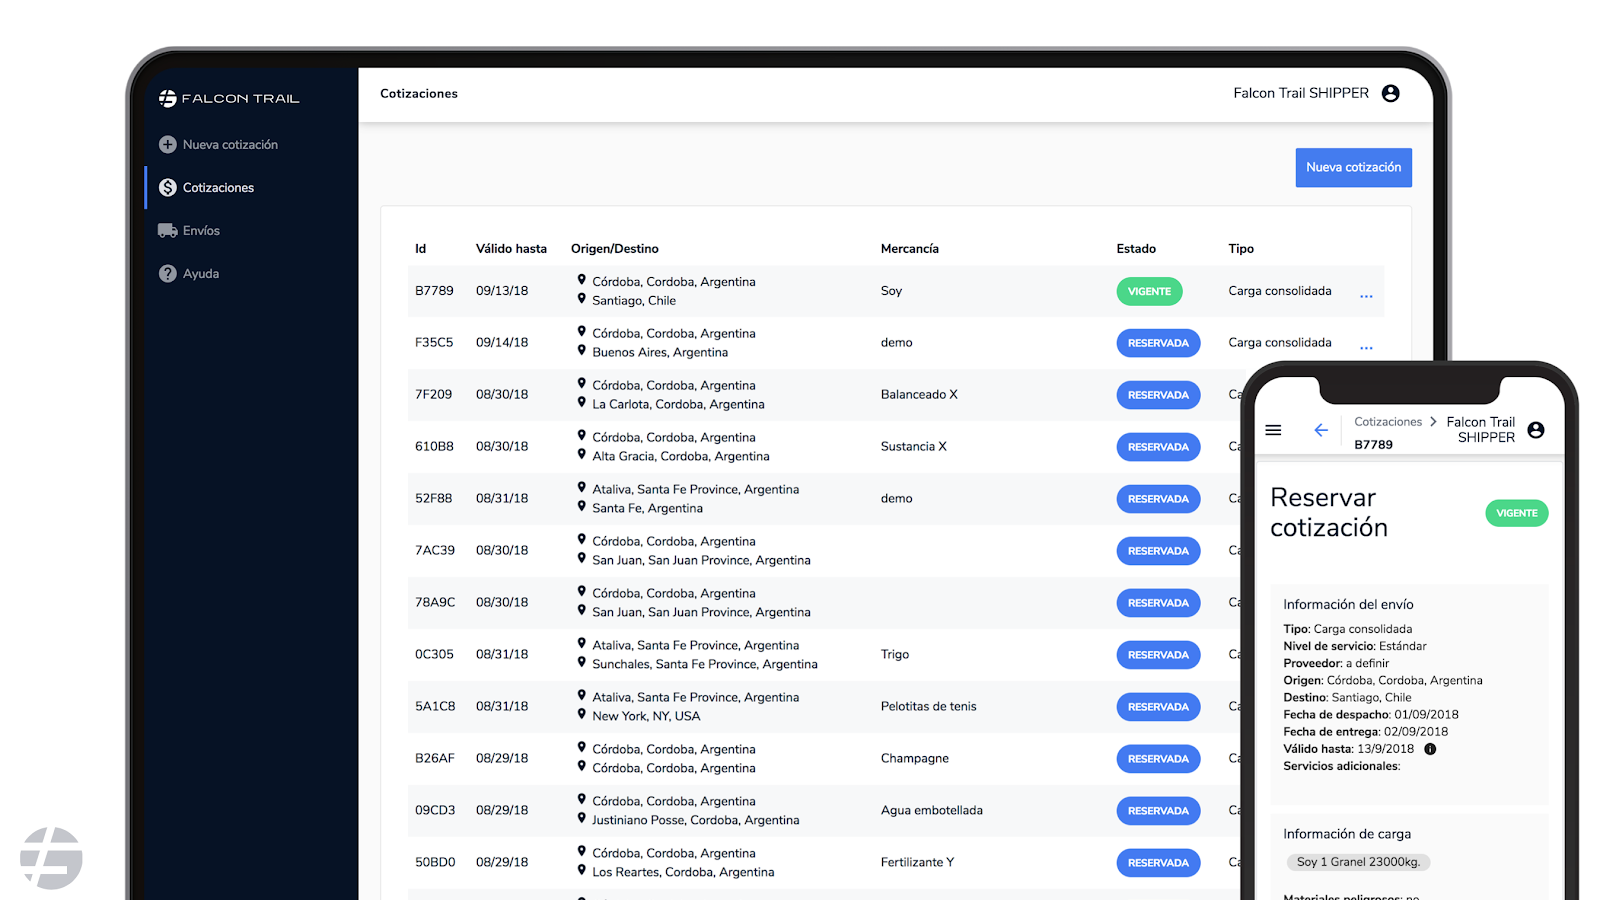This screenshot has width=1600, height=900.
Task: Select quote id B7789 in the table
Action: pos(434,291)
